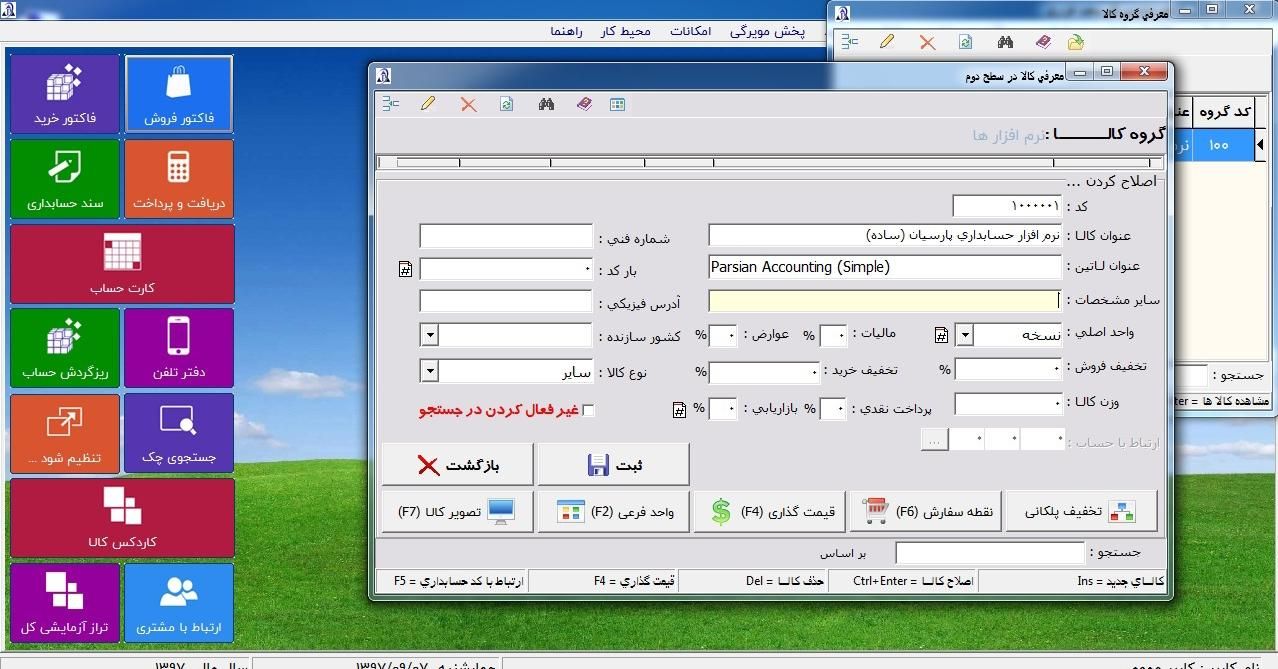Click the تخفیف پلکانی button
Viewport: 1278px width, 669px height.
(1081, 512)
